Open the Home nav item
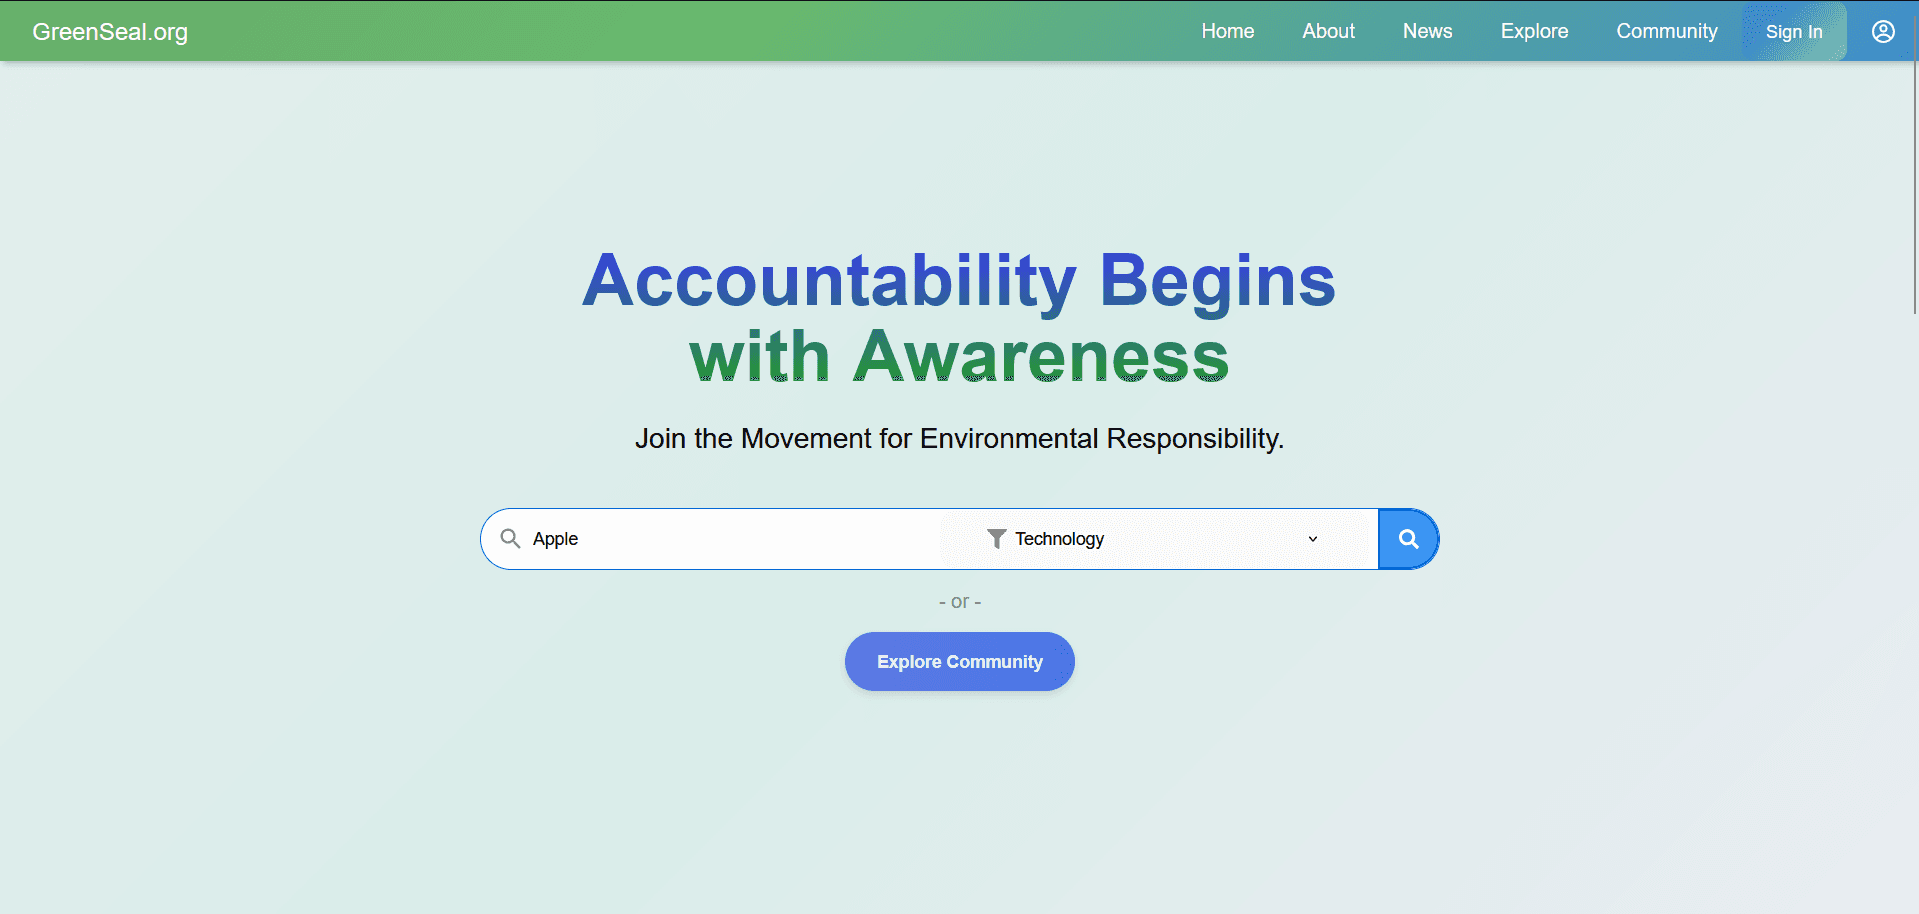The image size is (1919, 914). pyautogui.click(x=1228, y=31)
